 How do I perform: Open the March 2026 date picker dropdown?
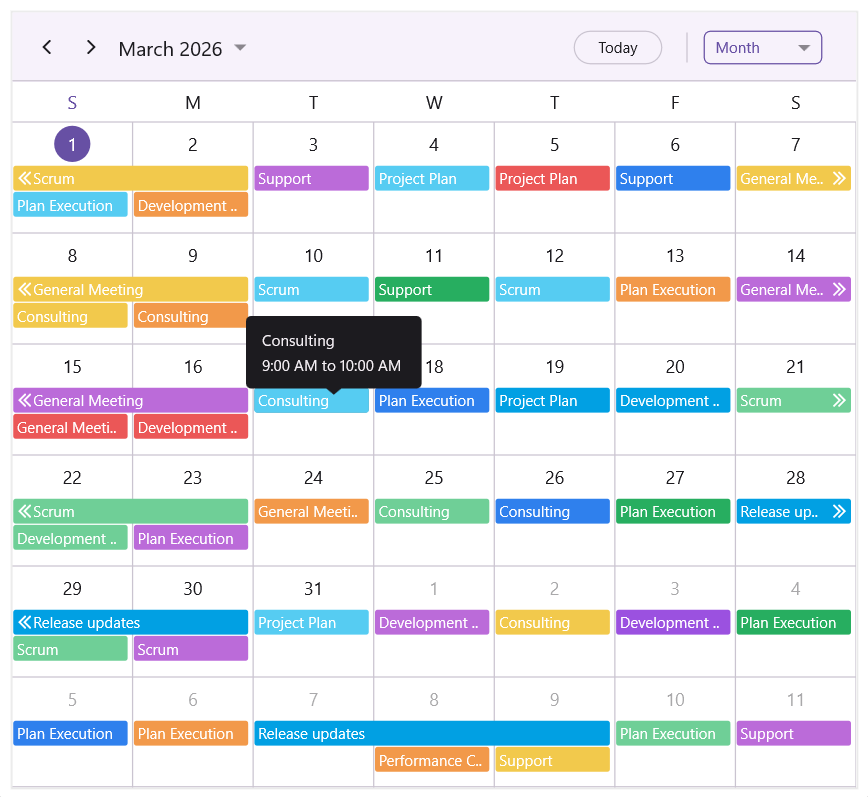[x=240, y=47]
